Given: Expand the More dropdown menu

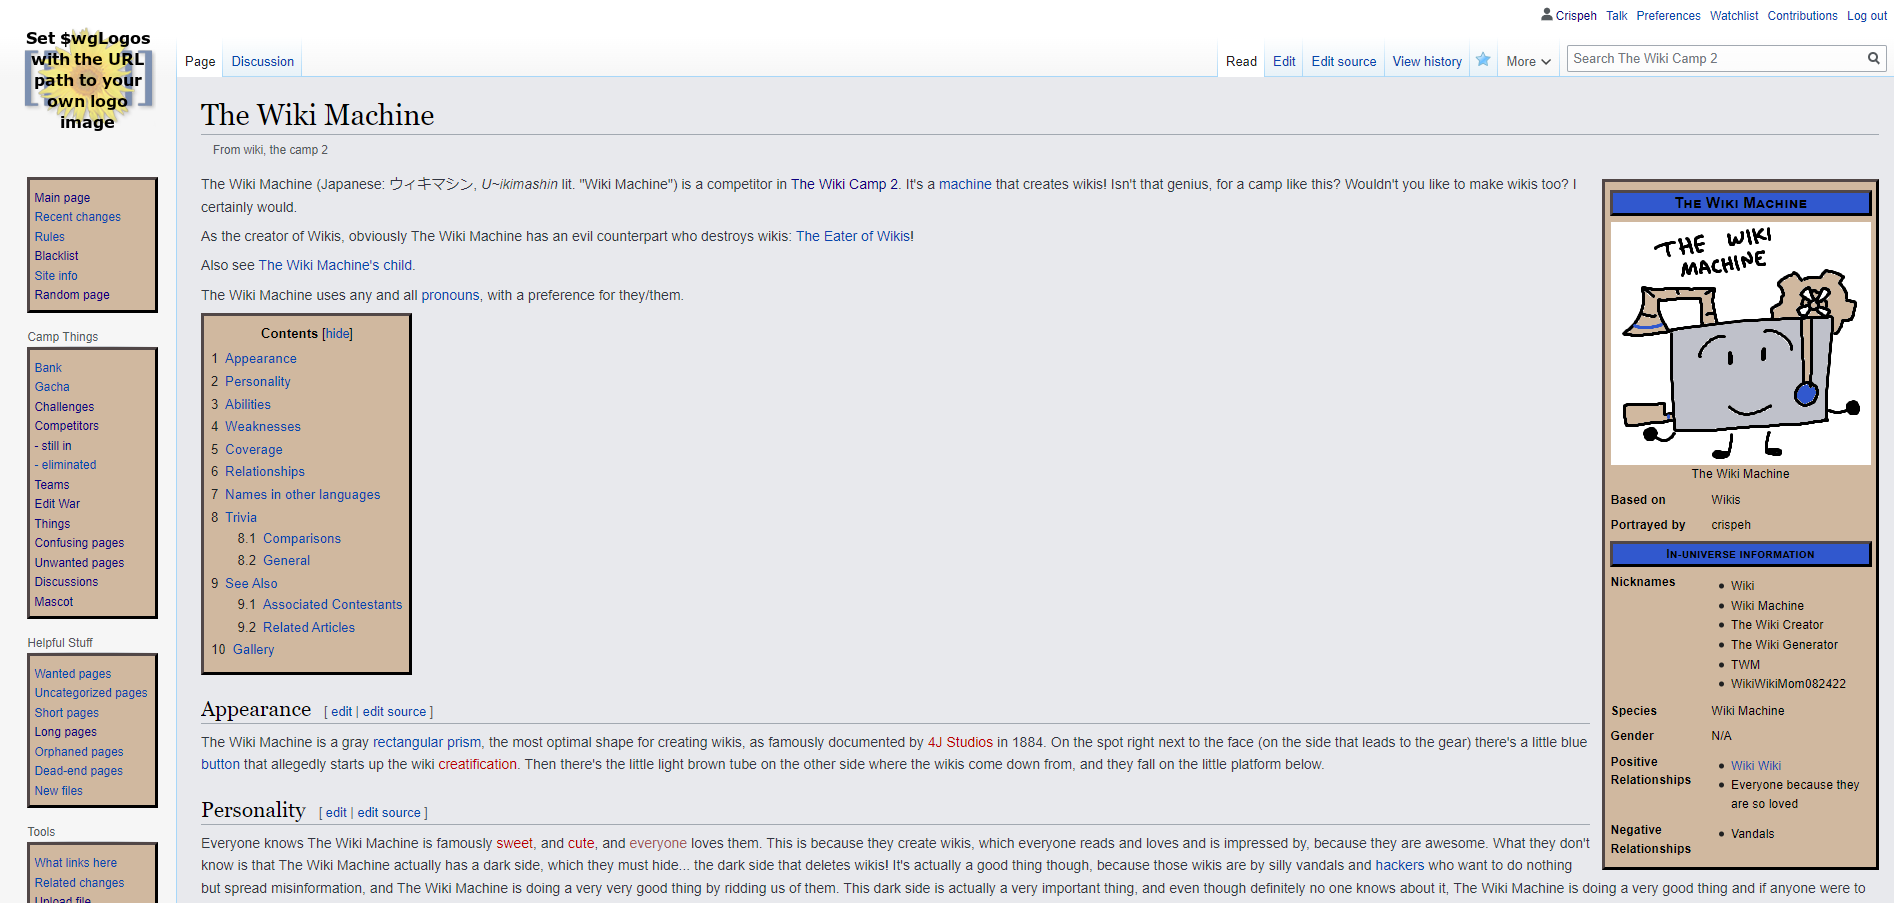Looking at the screenshot, I should (x=1527, y=62).
